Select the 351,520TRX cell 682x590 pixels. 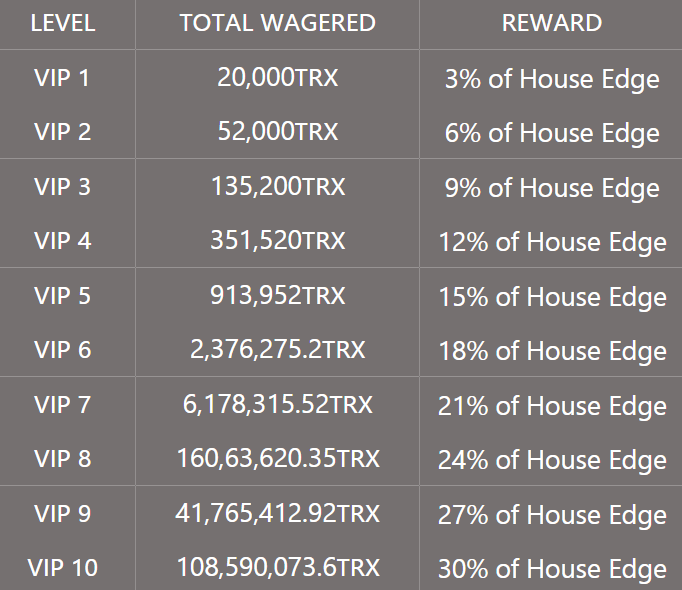coord(277,241)
